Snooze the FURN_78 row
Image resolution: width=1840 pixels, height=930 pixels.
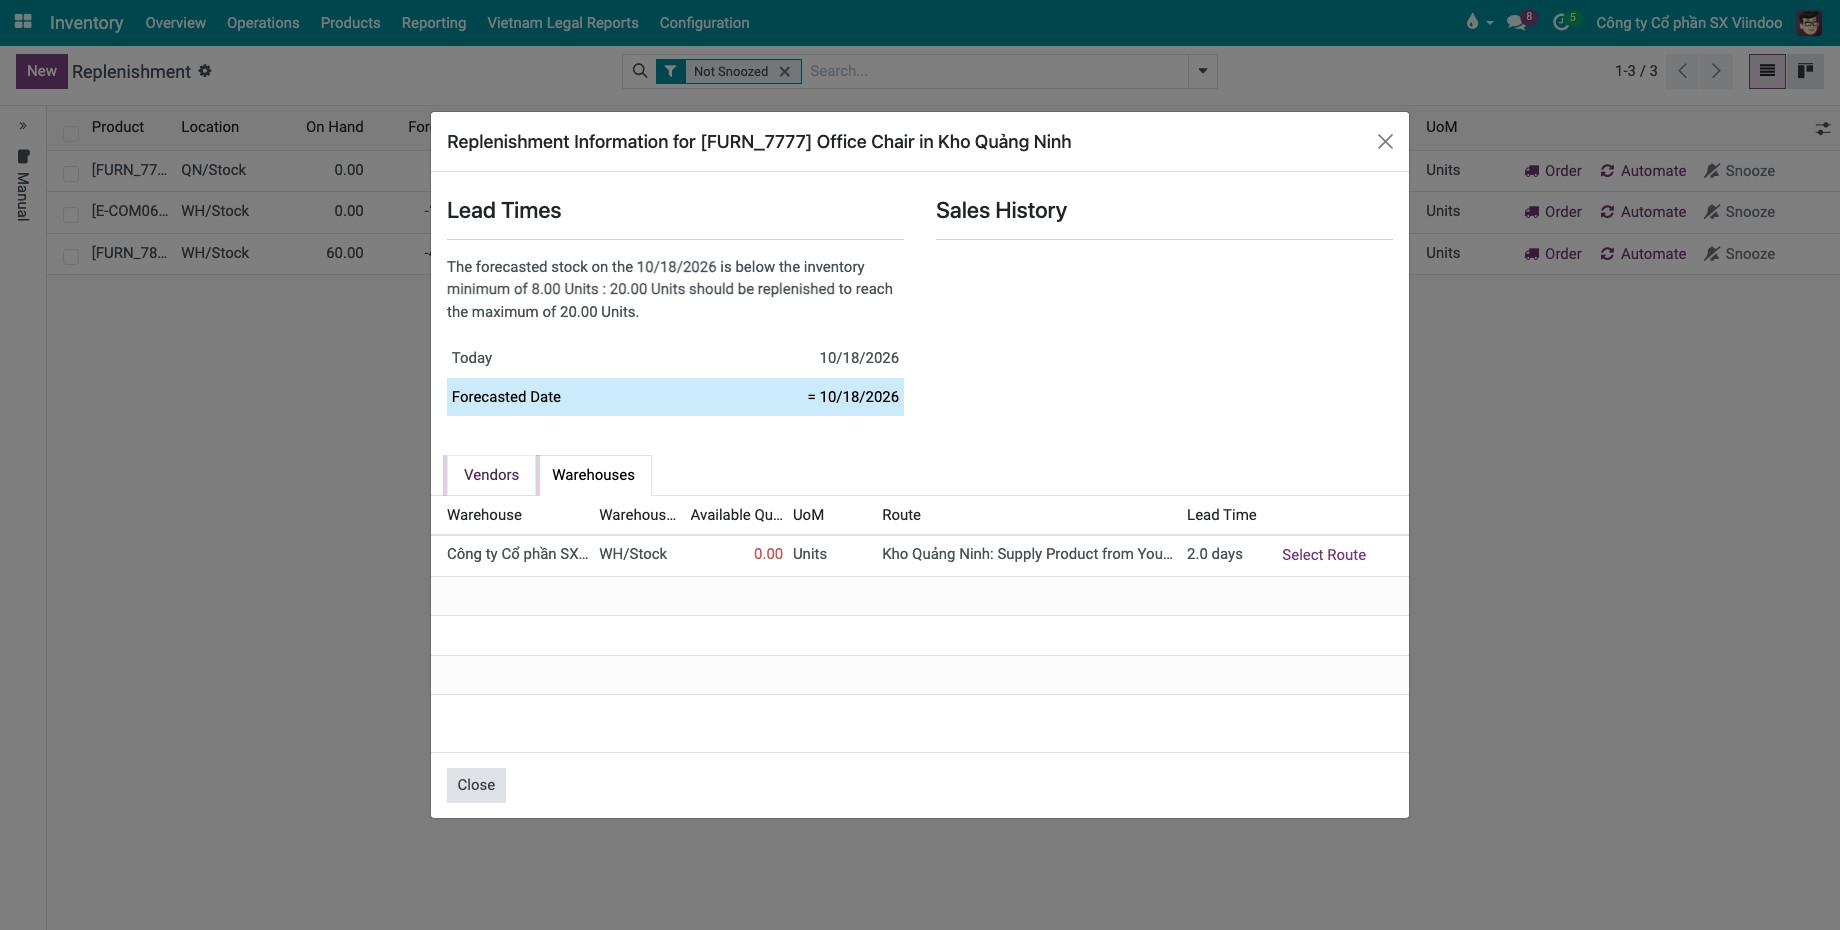point(1740,254)
